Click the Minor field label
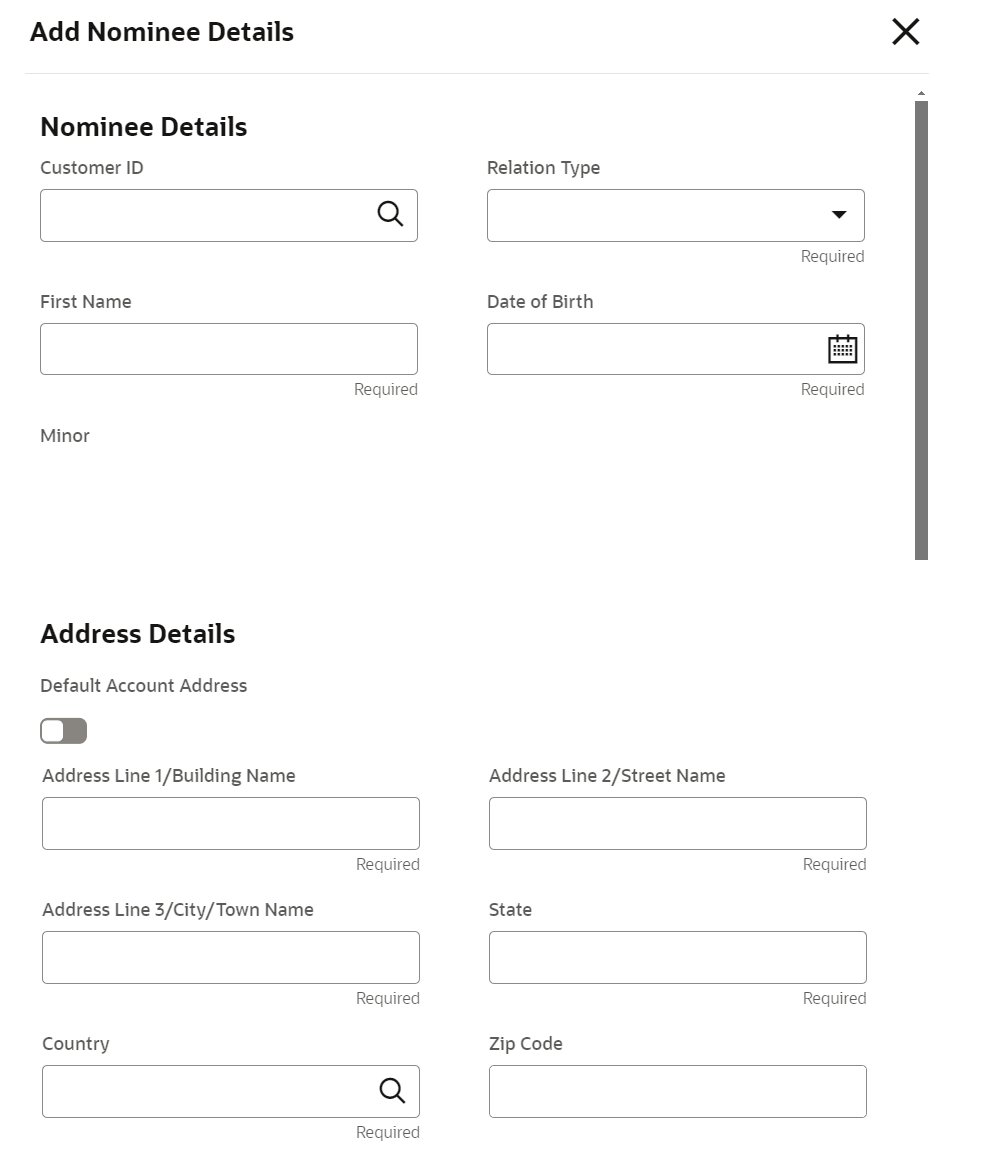Viewport: 999px width, 1158px height. click(65, 436)
